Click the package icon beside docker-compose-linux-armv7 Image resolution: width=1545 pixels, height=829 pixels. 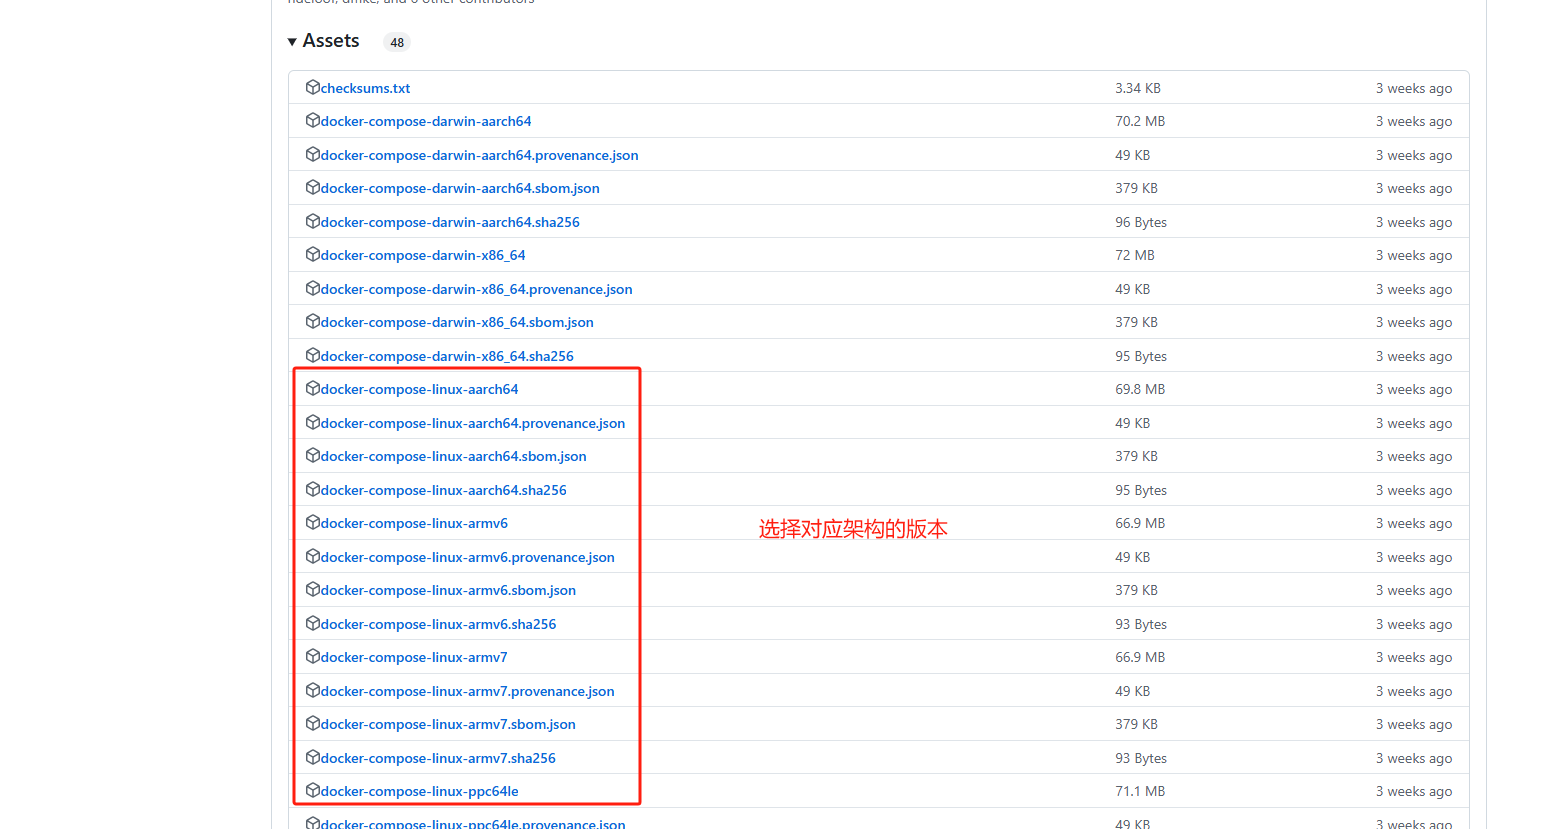click(313, 657)
